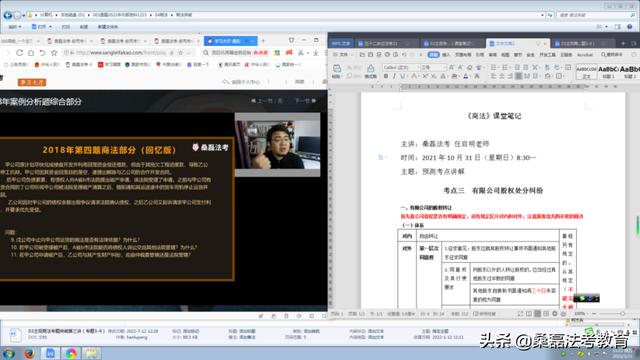Open the font size dropdown
Viewport: 640px width, 360px height.
444,67
